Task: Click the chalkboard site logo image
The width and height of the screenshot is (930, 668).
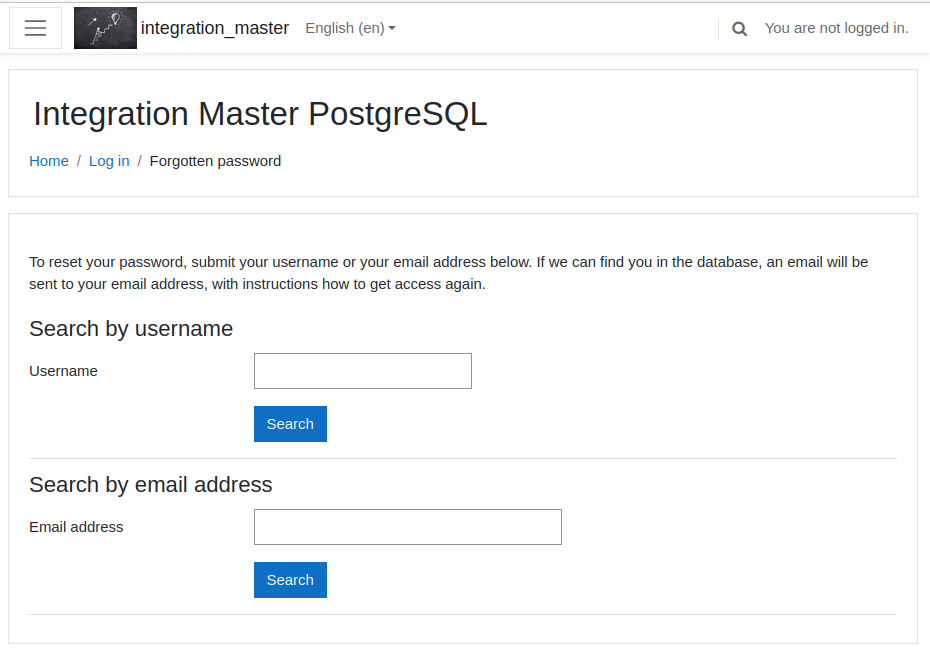Action: coord(106,28)
